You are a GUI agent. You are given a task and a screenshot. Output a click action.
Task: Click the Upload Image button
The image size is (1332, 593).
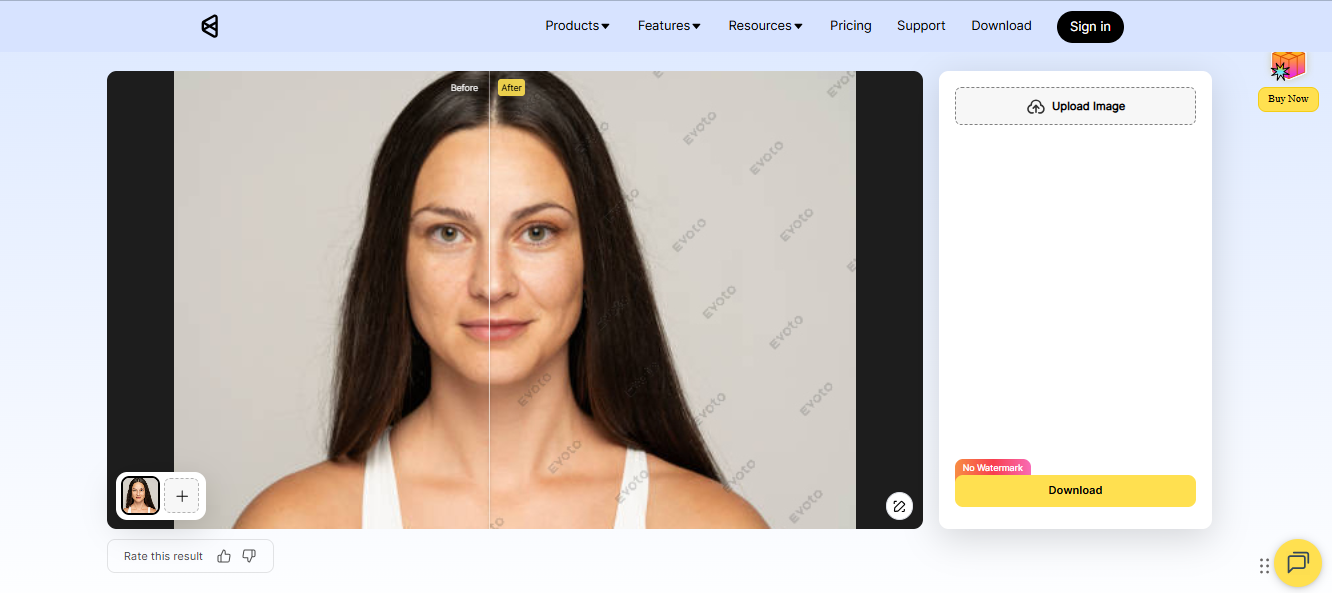point(1075,106)
